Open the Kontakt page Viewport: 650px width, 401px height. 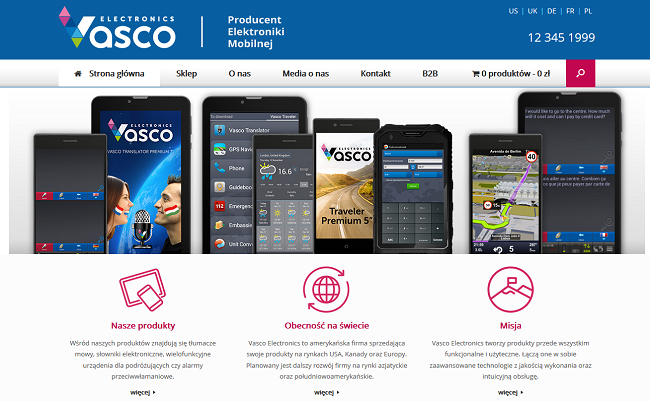(376, 73)
